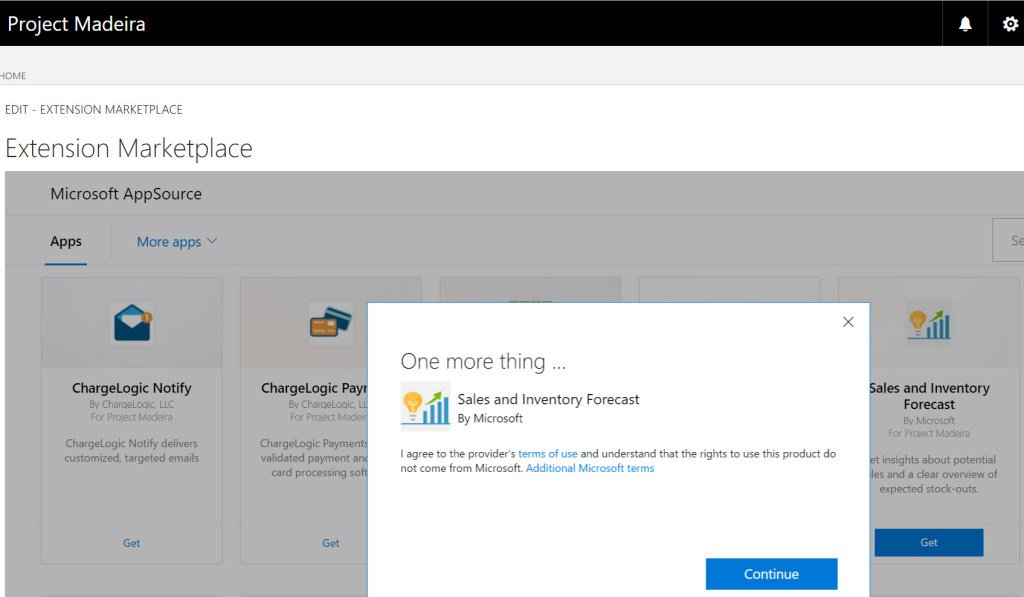The height and width of the screenshot is (597, 1024).
Task: Click the Project Madeira title
Action: pyautogui.click(x=76, y=24)
